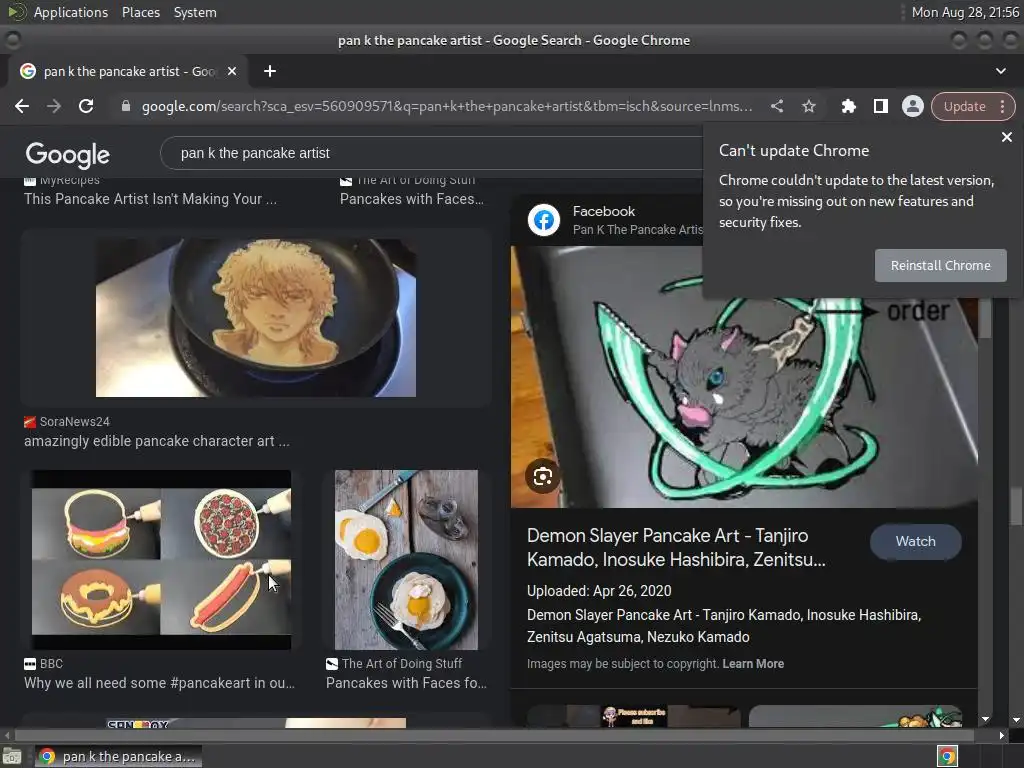Viewport: 1024px width, 768px height.
Task: Open Chrome Update menu button
Action: point(972,106)
